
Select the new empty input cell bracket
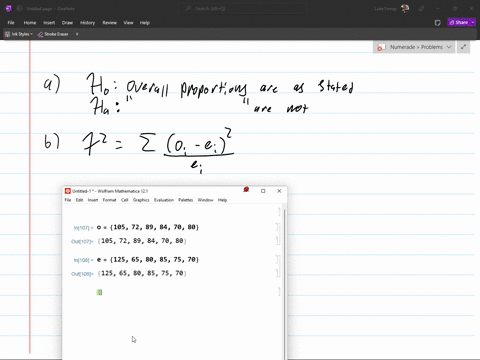coord(279,292)
